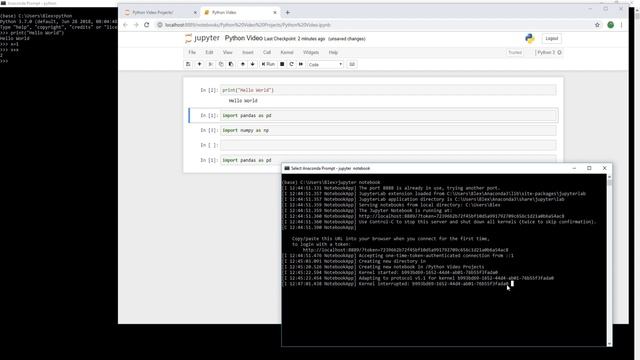Viewport: 640px width, 360px height.
Task: Open the command palette keyboard icon
Action: pyautogui.click(x=352, y=64)
